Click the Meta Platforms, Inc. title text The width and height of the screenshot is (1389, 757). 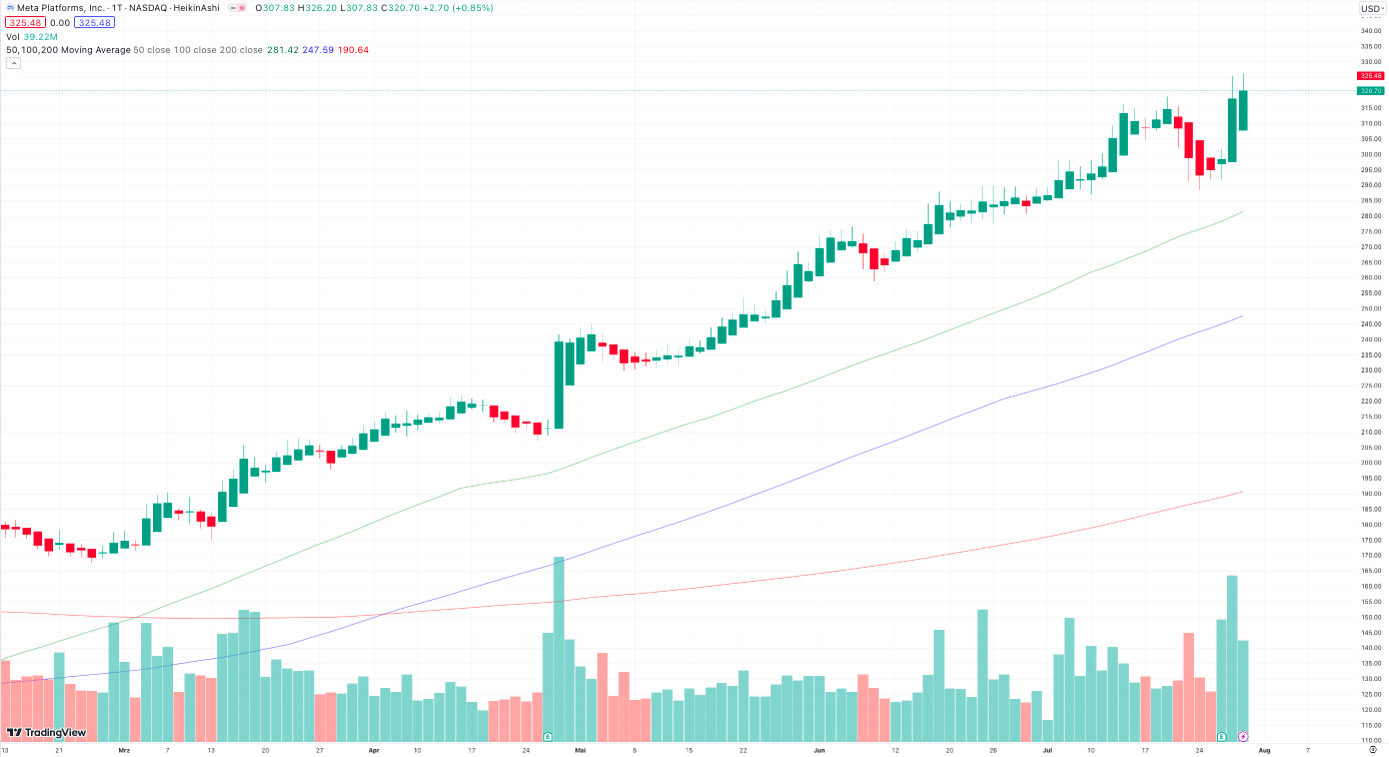pos(61,8)
